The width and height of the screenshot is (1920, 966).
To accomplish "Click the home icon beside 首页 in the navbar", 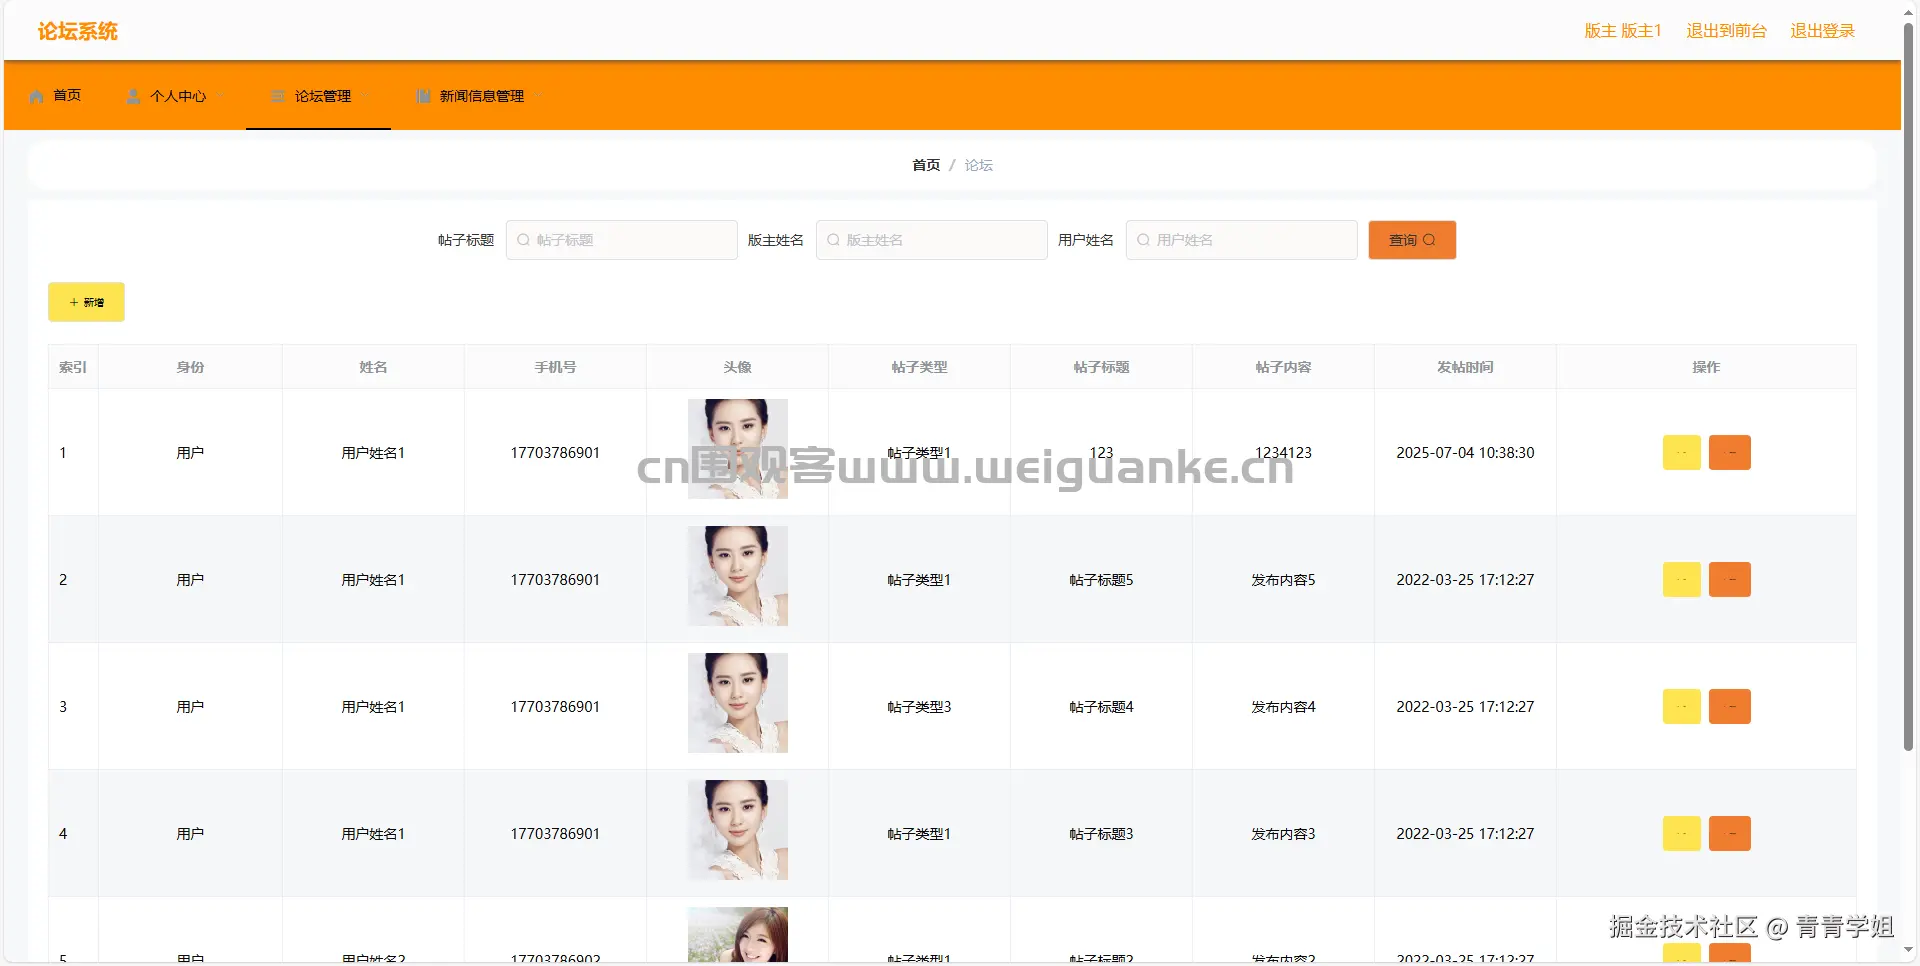I will pyautogui.click(x=37, y=96).
